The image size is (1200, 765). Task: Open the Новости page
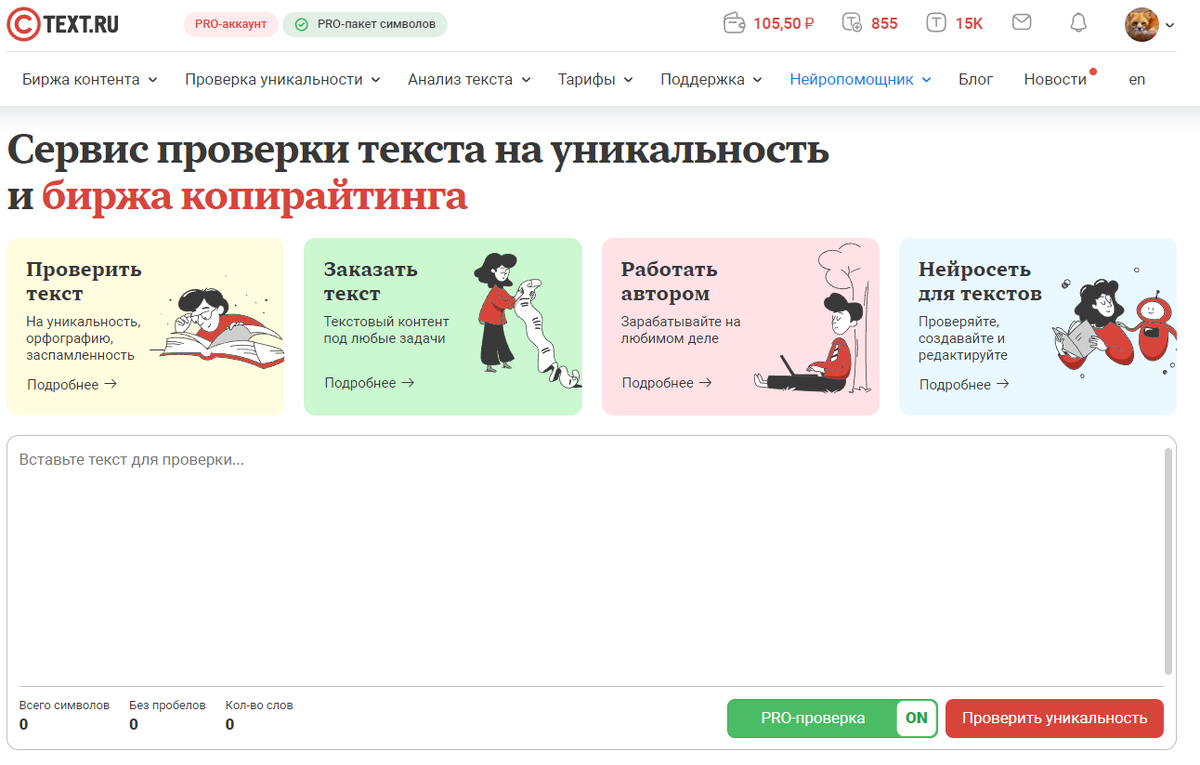[1055, 79]
